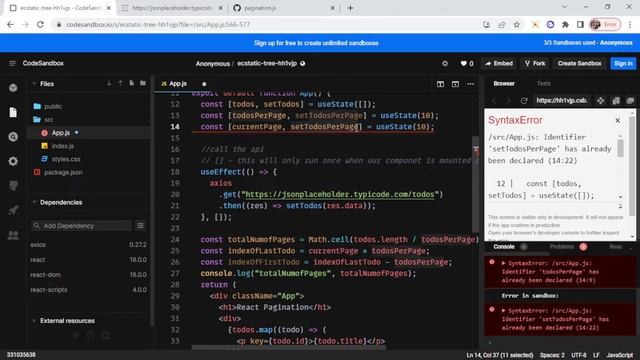Image resolution: width=640 pixels, height=360 pixels.
Task: Click the sandbox privacy icon beside sandbox name
Action: pos(303,64)
